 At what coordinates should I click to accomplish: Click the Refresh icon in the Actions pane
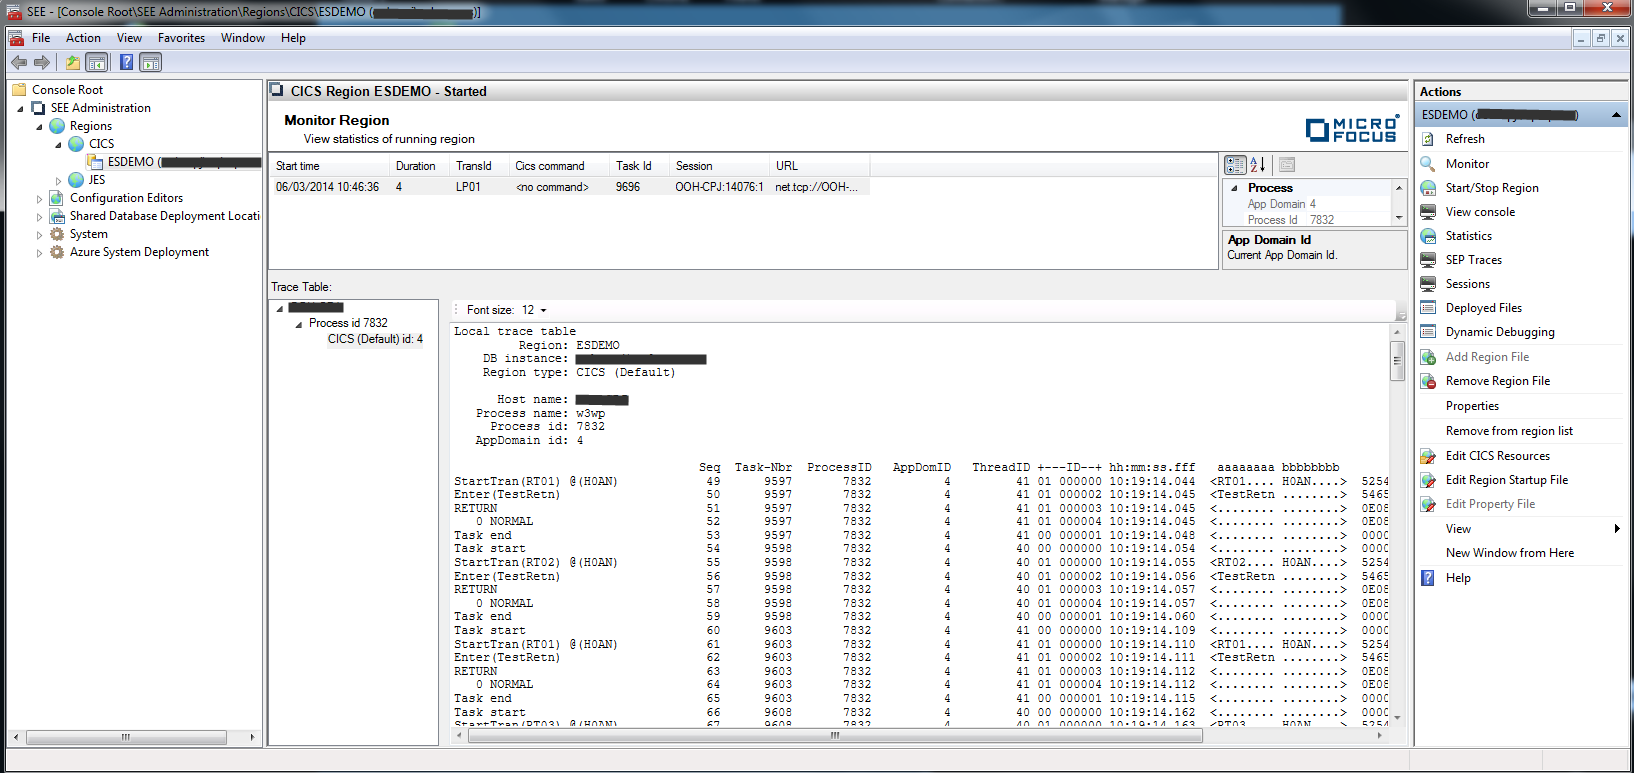(1428, 139)
